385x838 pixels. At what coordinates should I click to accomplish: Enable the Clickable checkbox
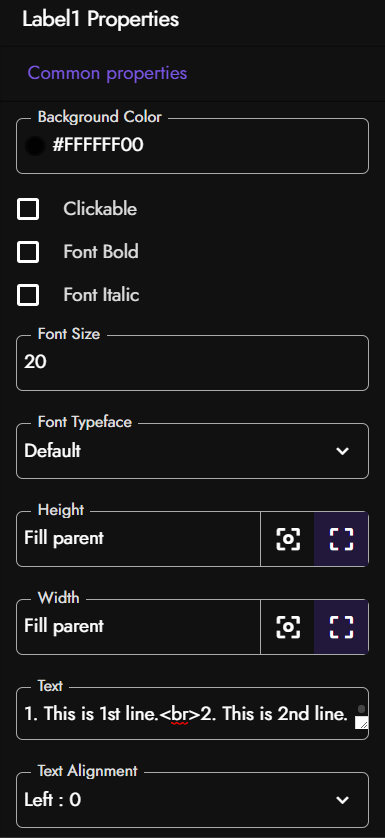click(x=28, y=209)
